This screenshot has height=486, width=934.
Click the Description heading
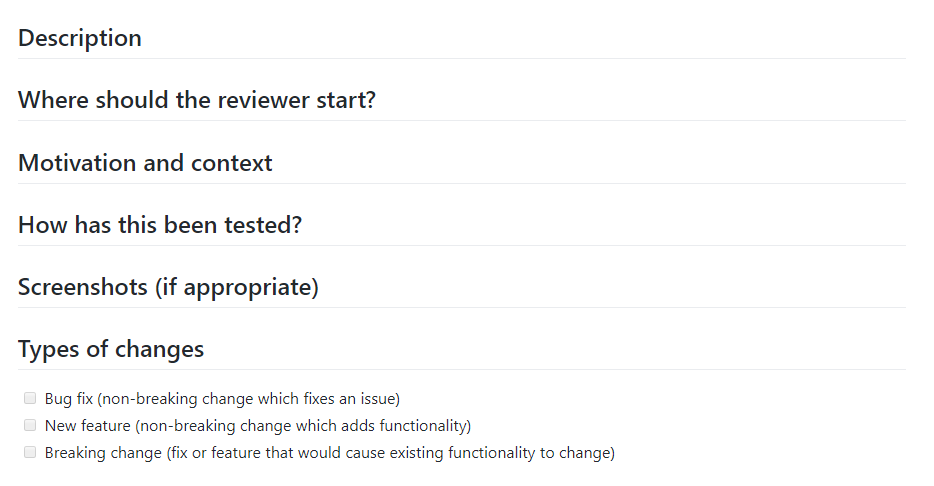coord(80,38)
